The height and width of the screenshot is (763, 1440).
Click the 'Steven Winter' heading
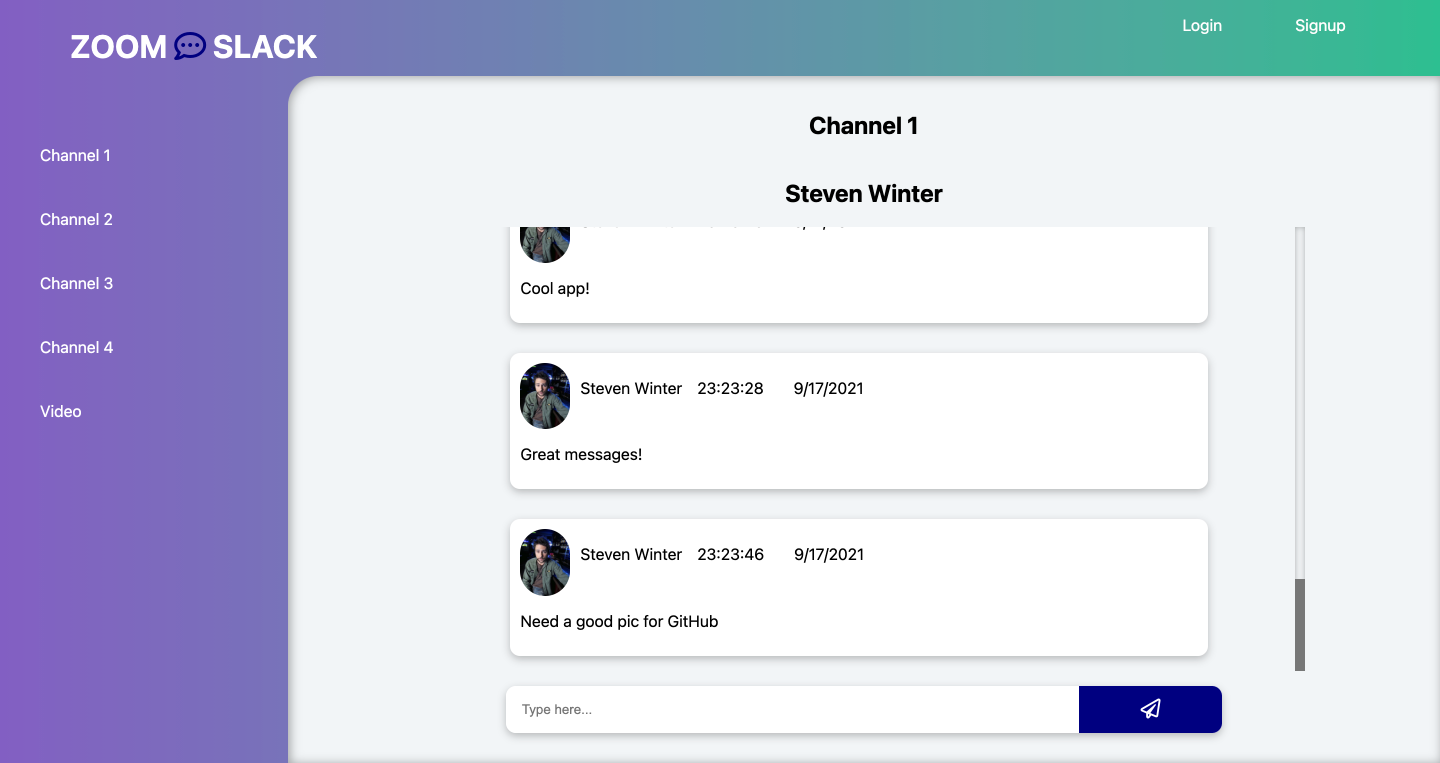point(864,193)
